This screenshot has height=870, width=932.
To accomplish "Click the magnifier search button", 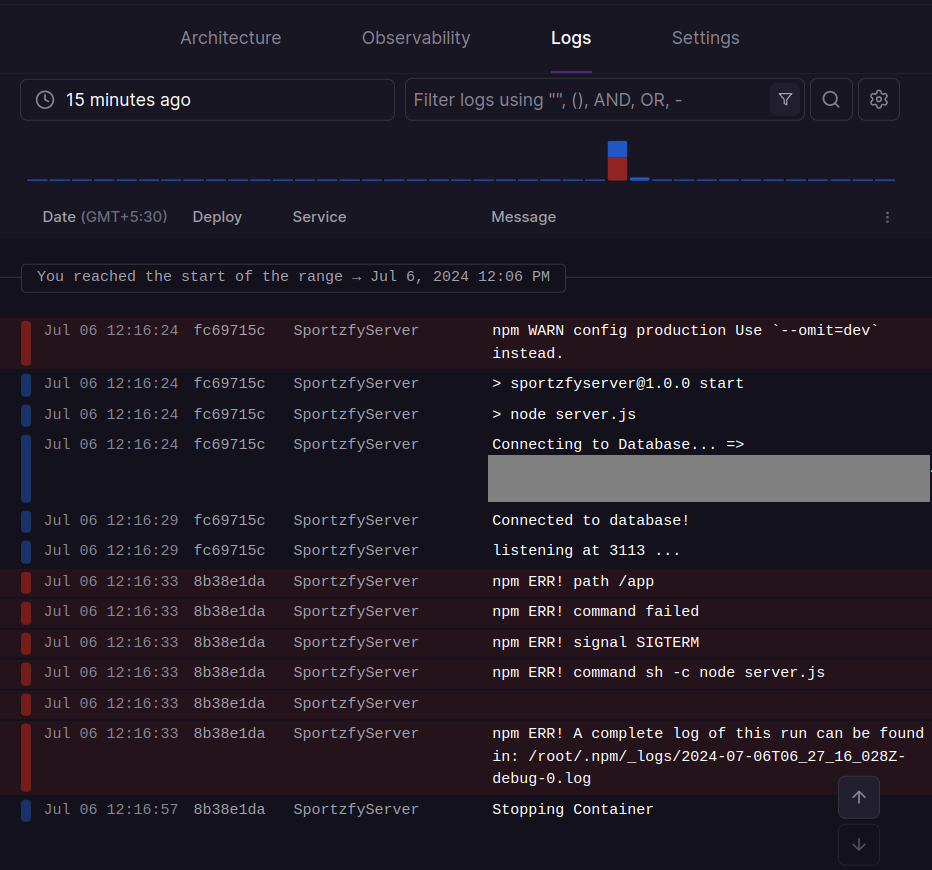I will click(x=831, y=99).
